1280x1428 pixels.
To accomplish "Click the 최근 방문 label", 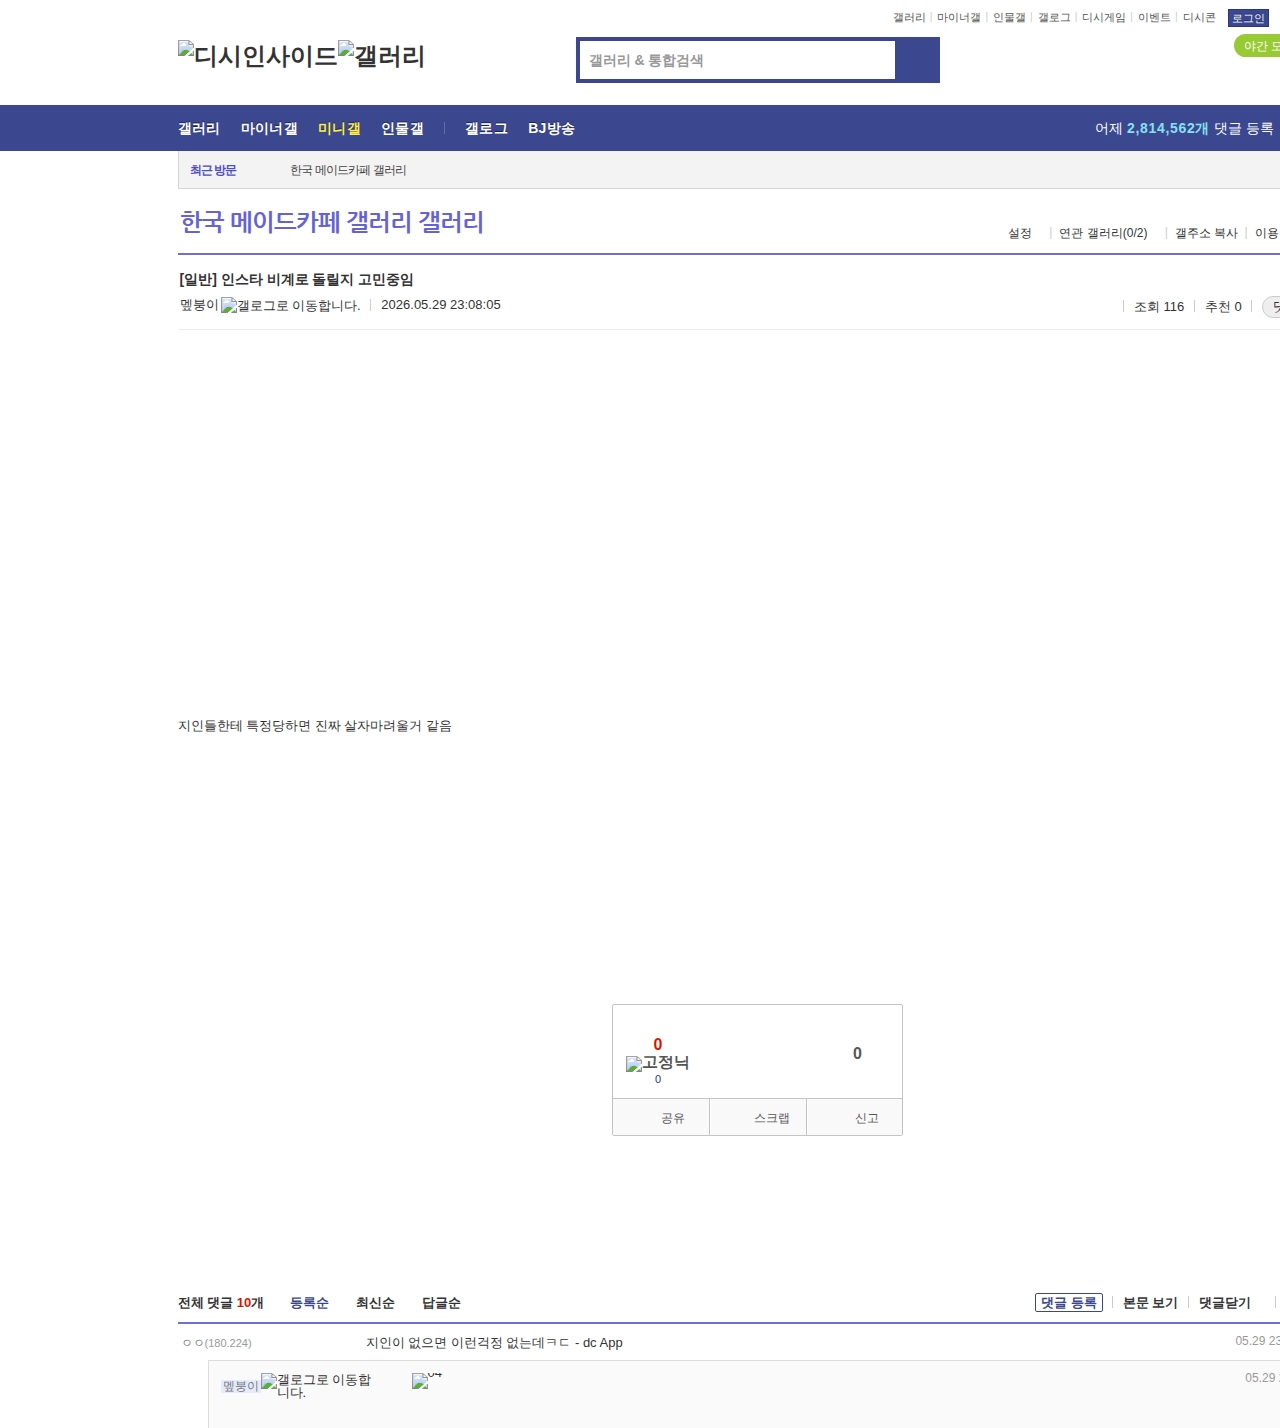I will [213, 171].
